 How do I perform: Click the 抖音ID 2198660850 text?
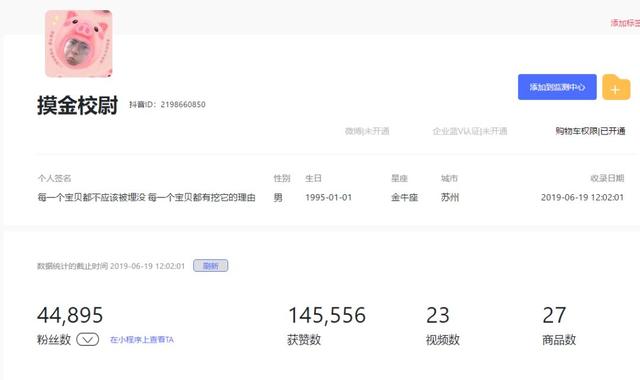click(x=167, y=104)
